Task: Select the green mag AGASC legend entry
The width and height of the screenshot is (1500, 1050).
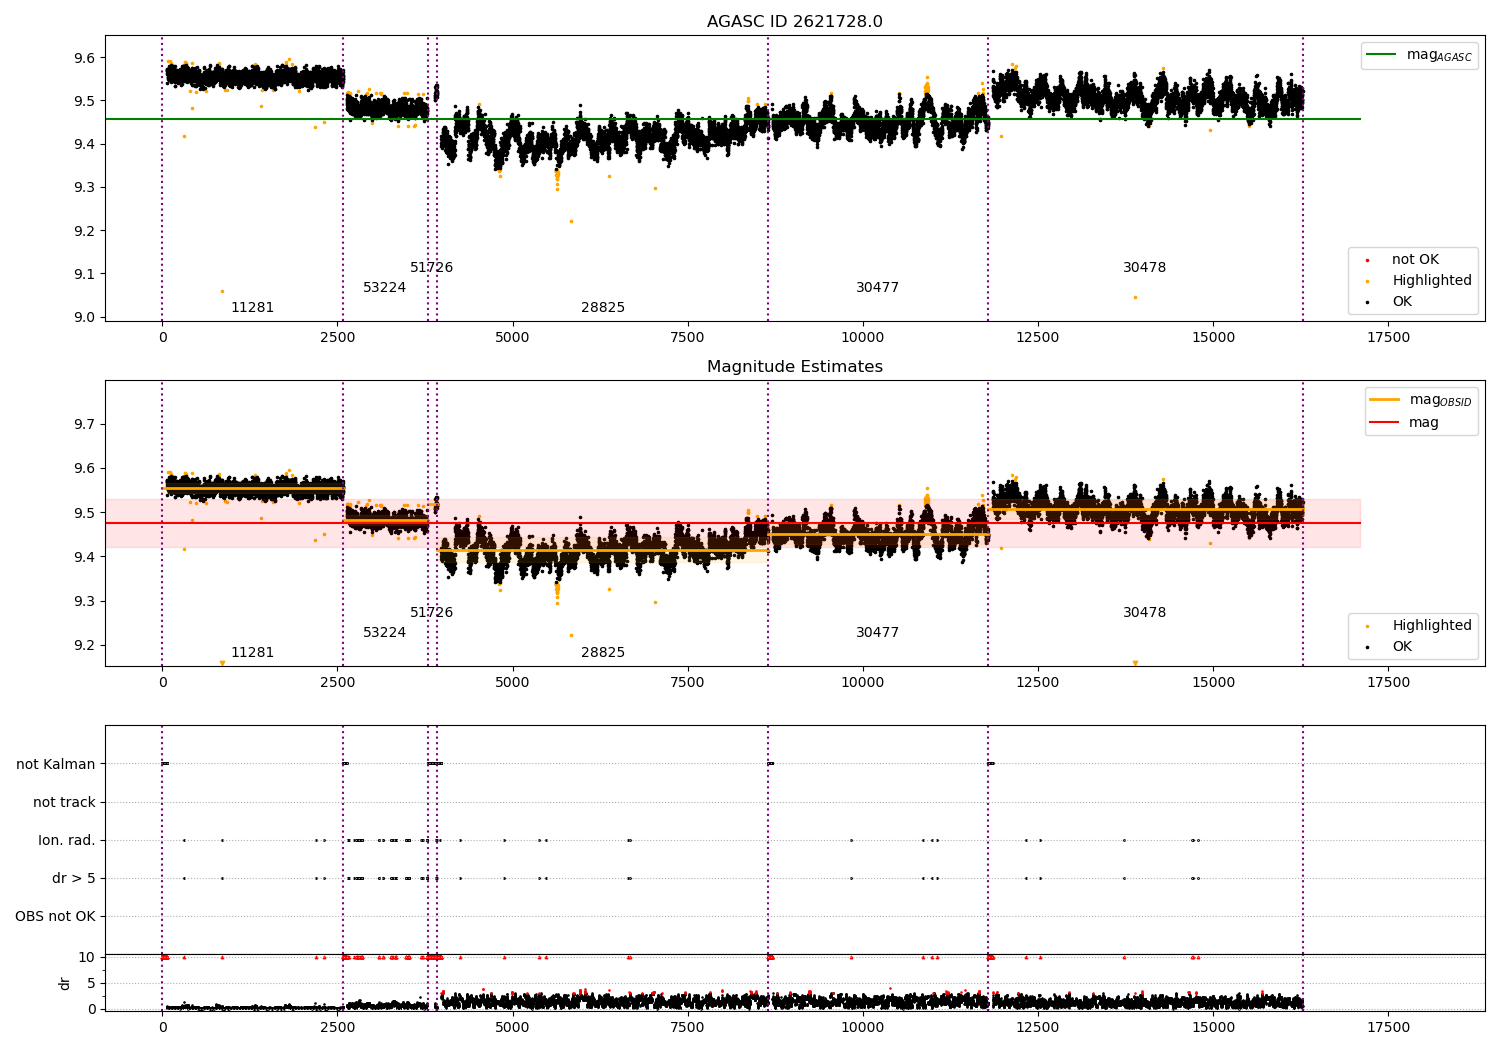Action: click(x=1419, y=55)
